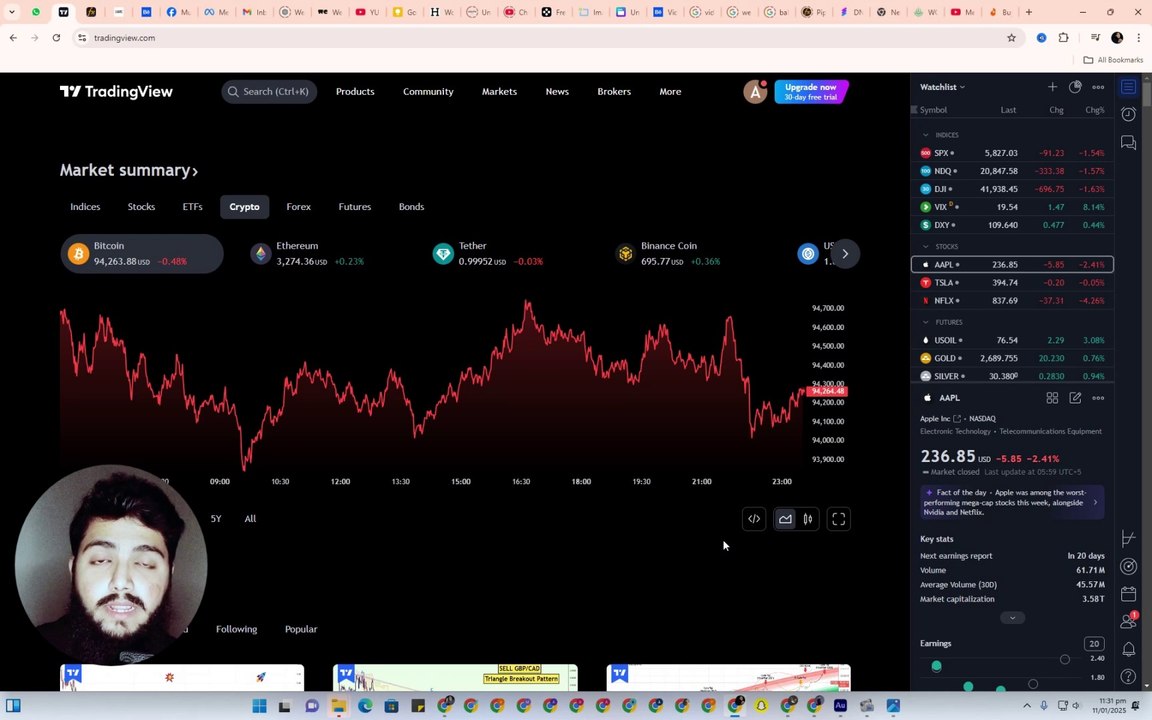Open the Calendar icon in sidebar
1152x720 pixels.
(x=1128, y=594)
